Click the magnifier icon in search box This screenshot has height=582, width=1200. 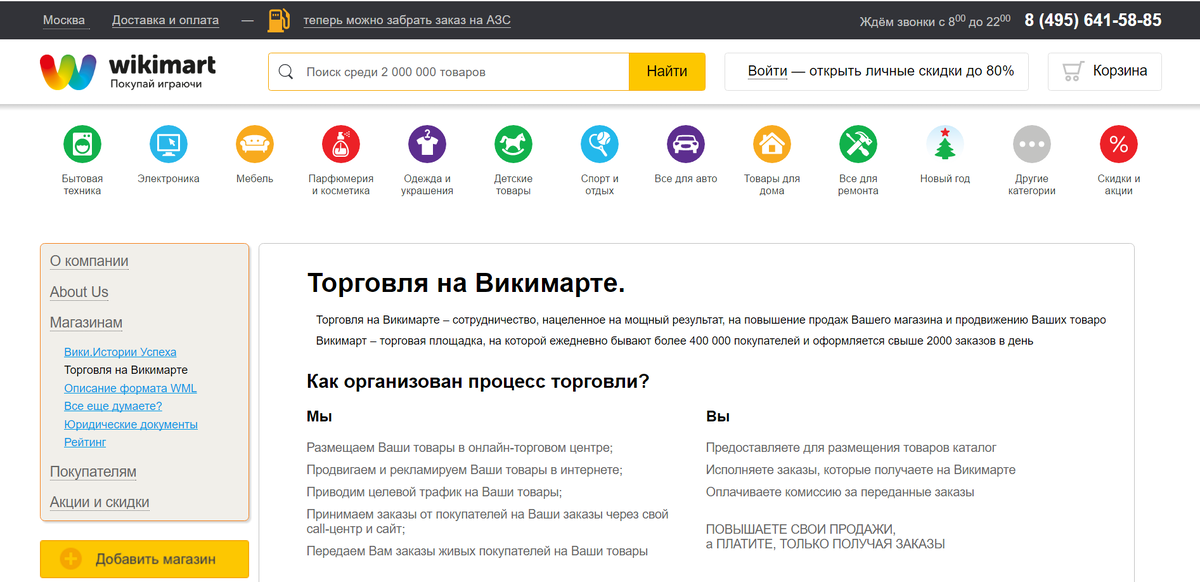(286, 72)
